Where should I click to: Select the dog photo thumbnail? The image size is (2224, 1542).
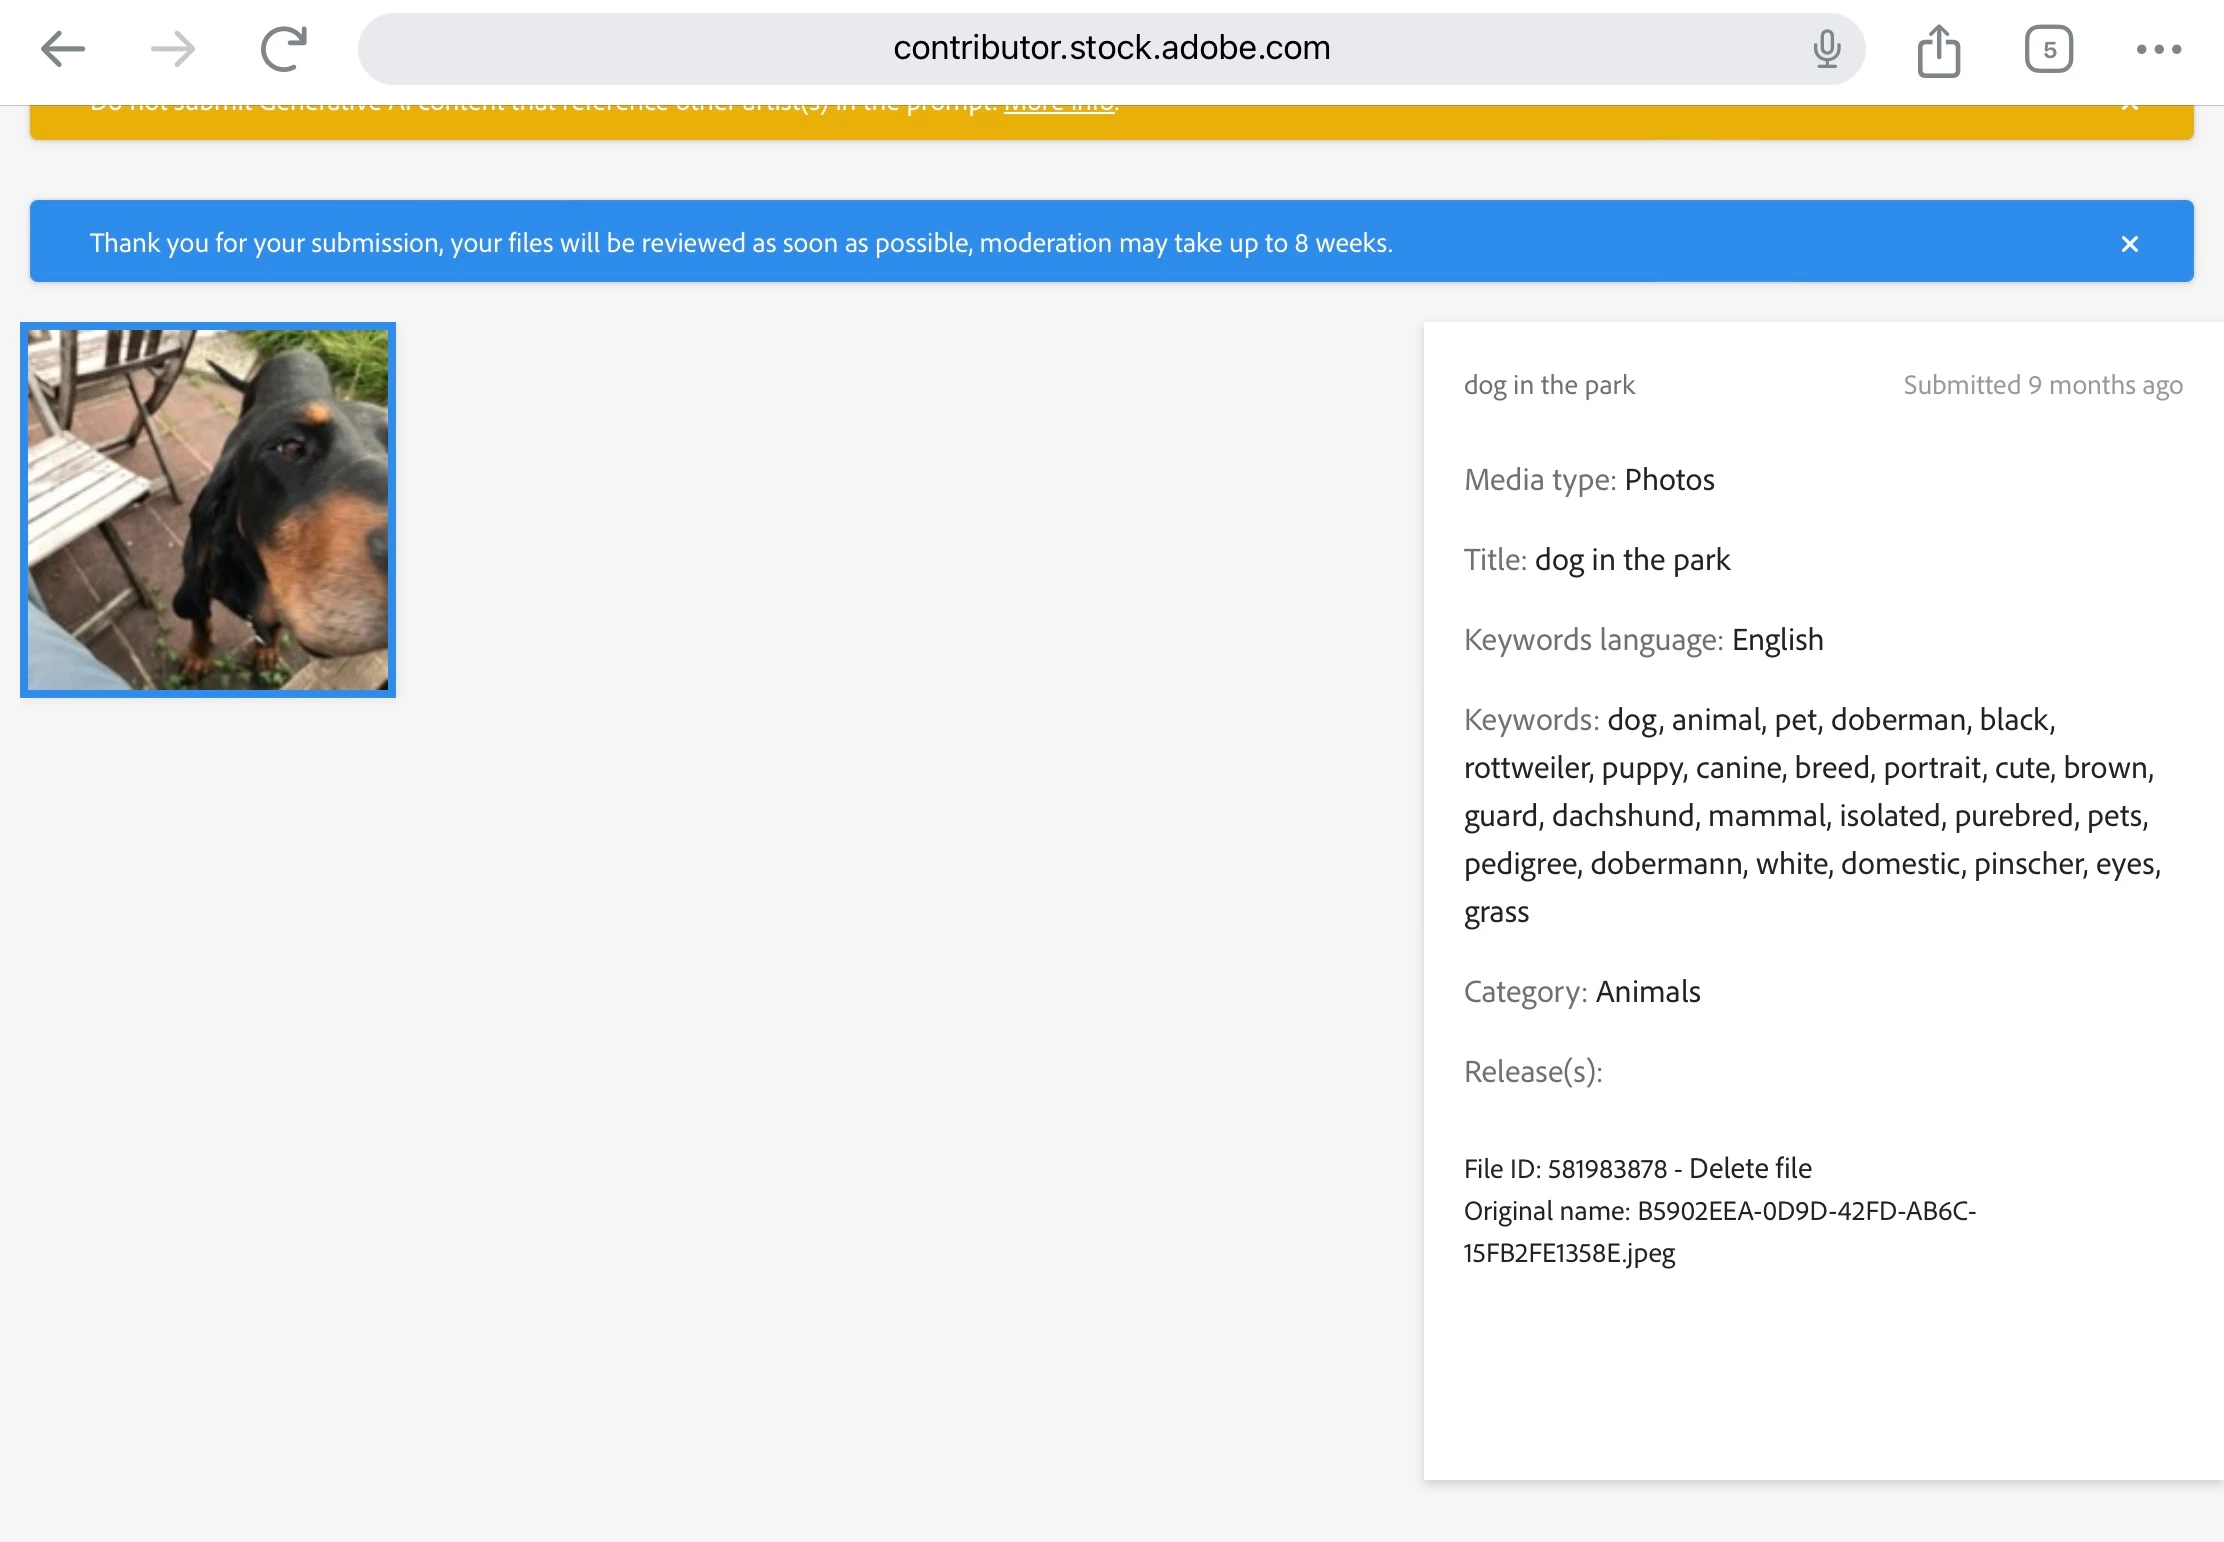click(x=208, y=510)
